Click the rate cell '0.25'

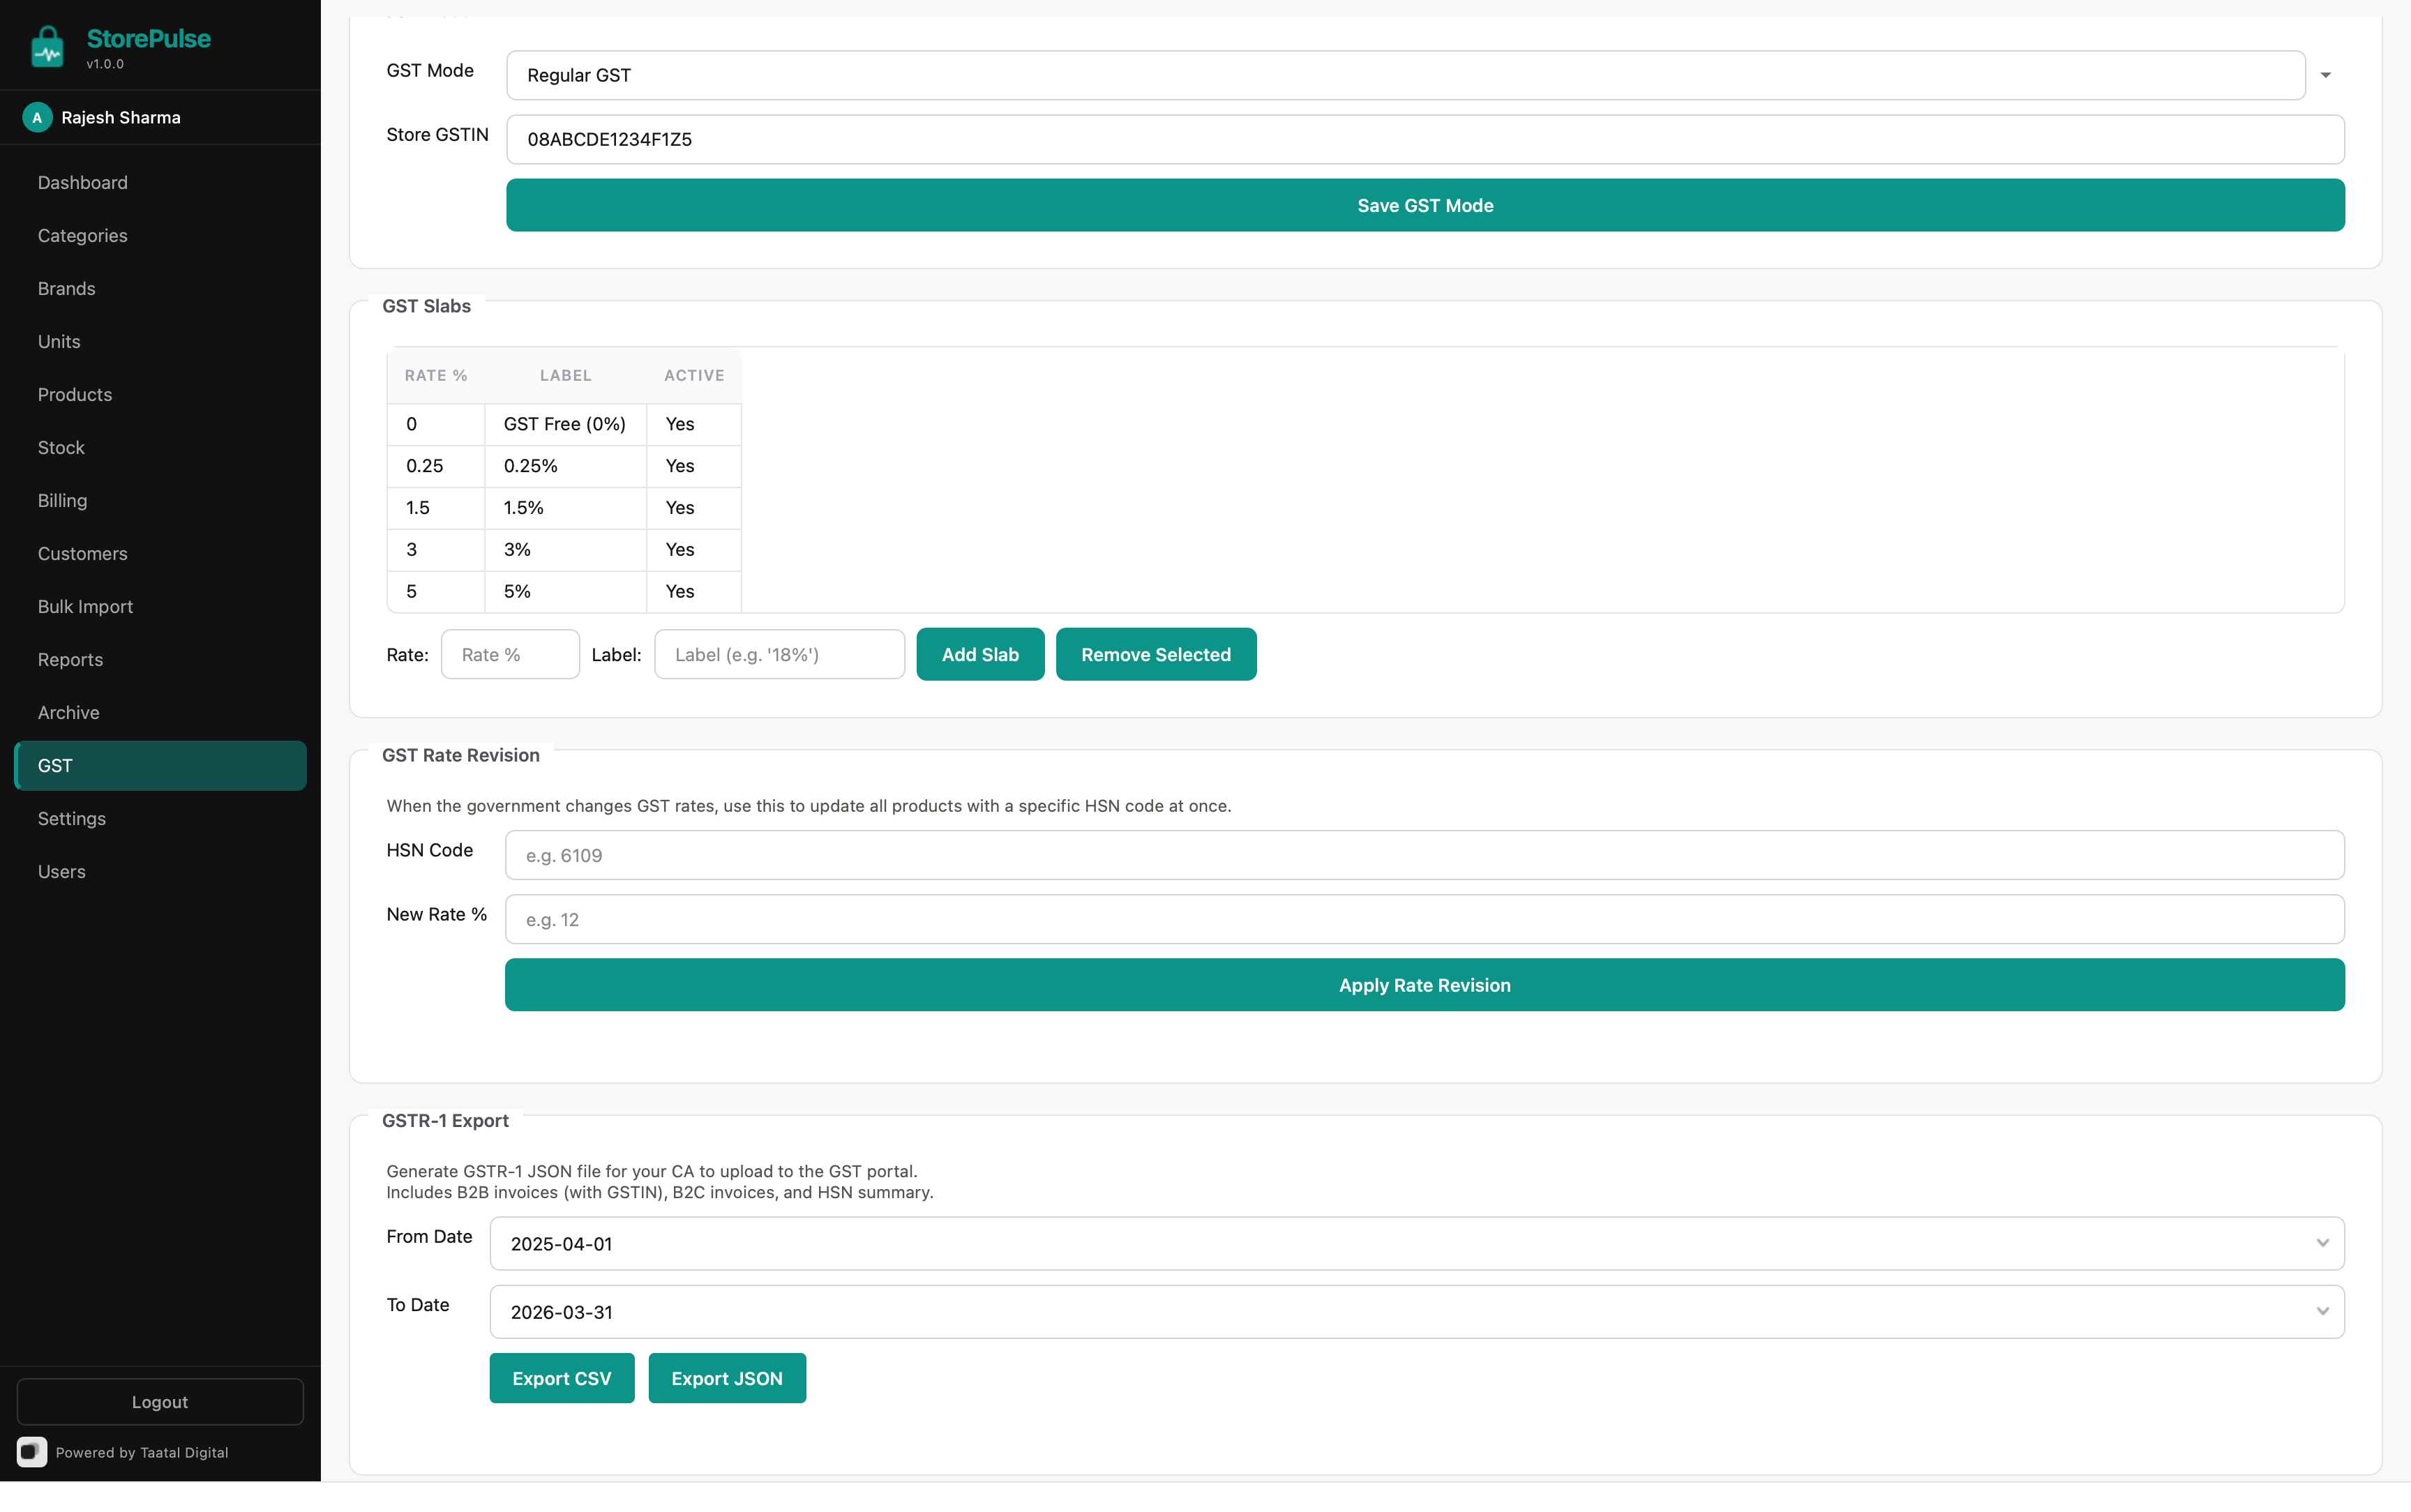click(x=436, y=466)
